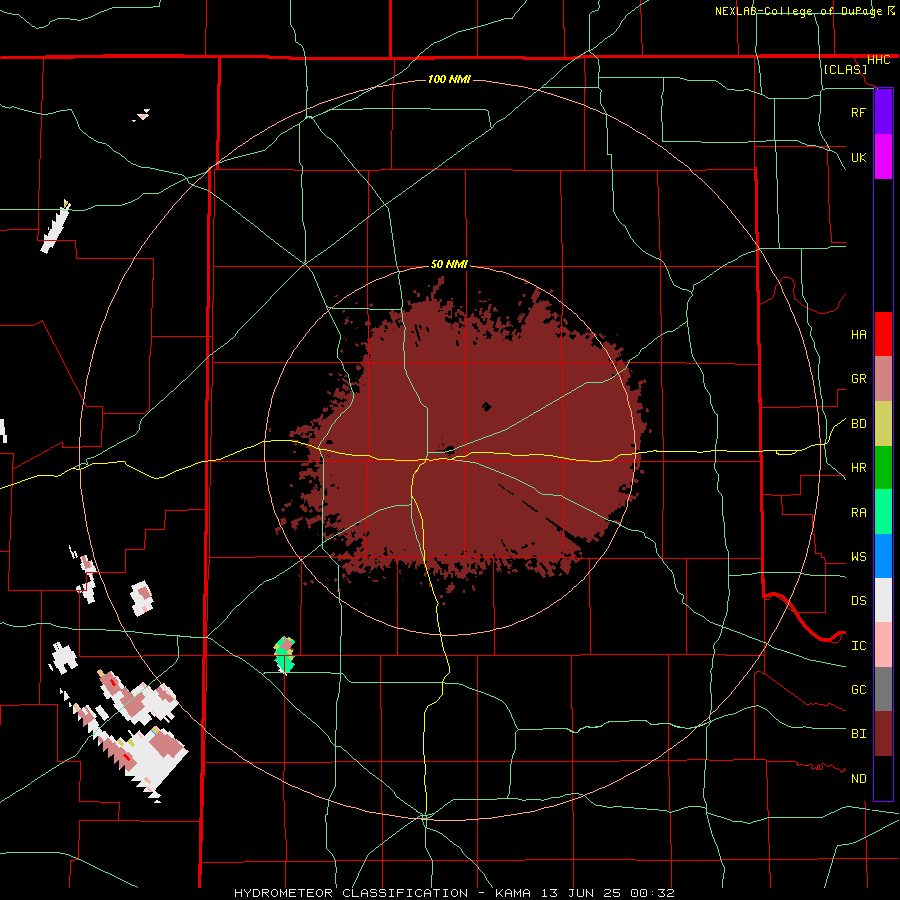Viewport: 900px width, 900px height.
Task: Click the 50 NMI range ring label
Action: click(449, 264)
